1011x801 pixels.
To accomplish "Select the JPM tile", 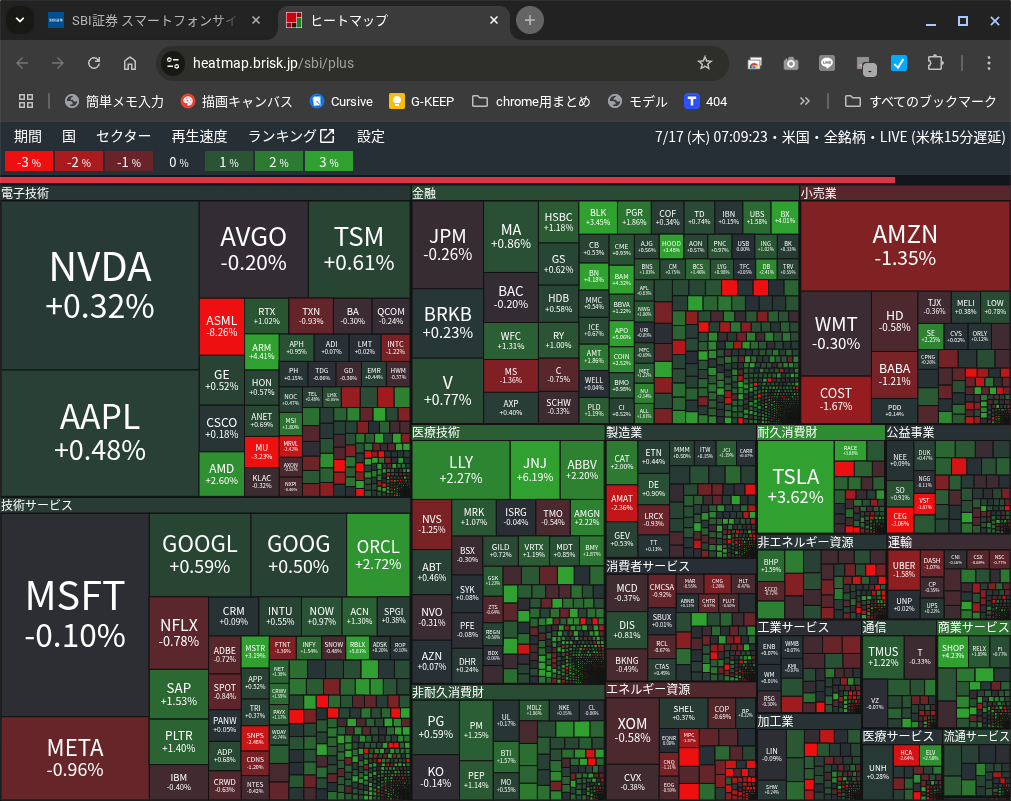I will click(x=447, y=244).
